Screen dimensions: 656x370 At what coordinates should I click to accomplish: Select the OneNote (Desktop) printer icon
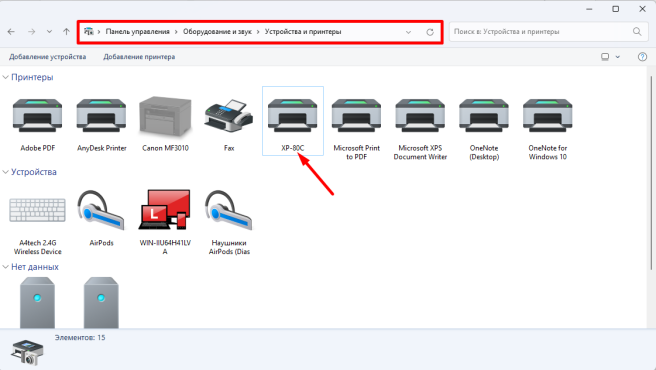pyautogui.click(x=484, y=116)
